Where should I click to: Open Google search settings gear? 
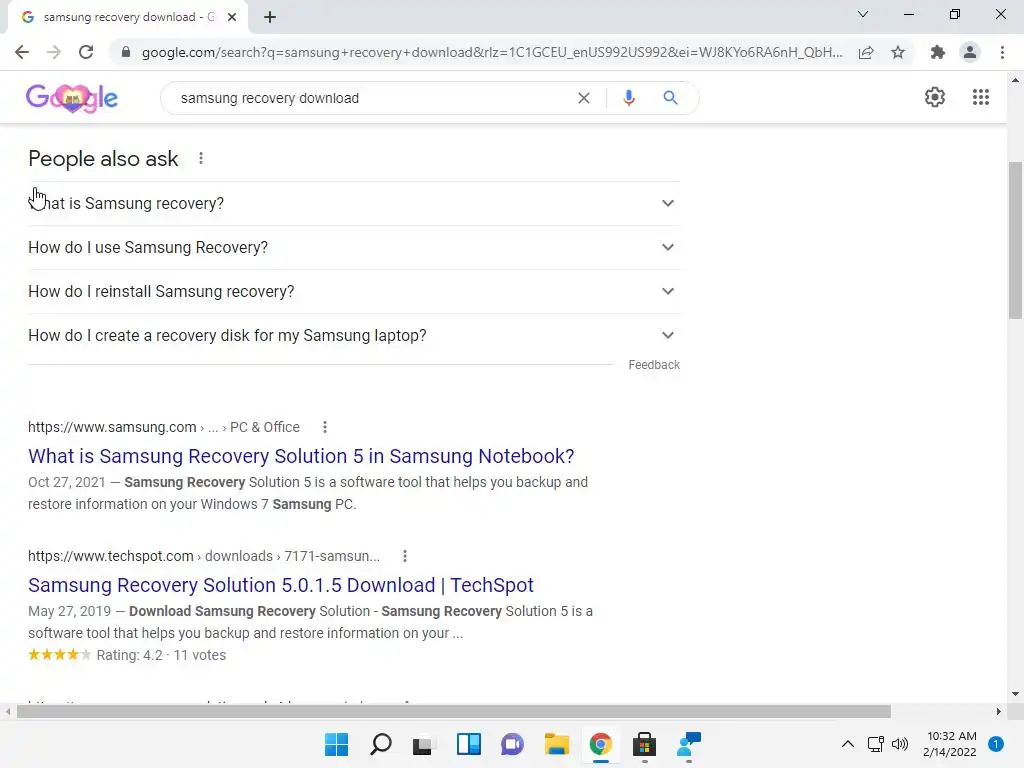coord(935,97)
